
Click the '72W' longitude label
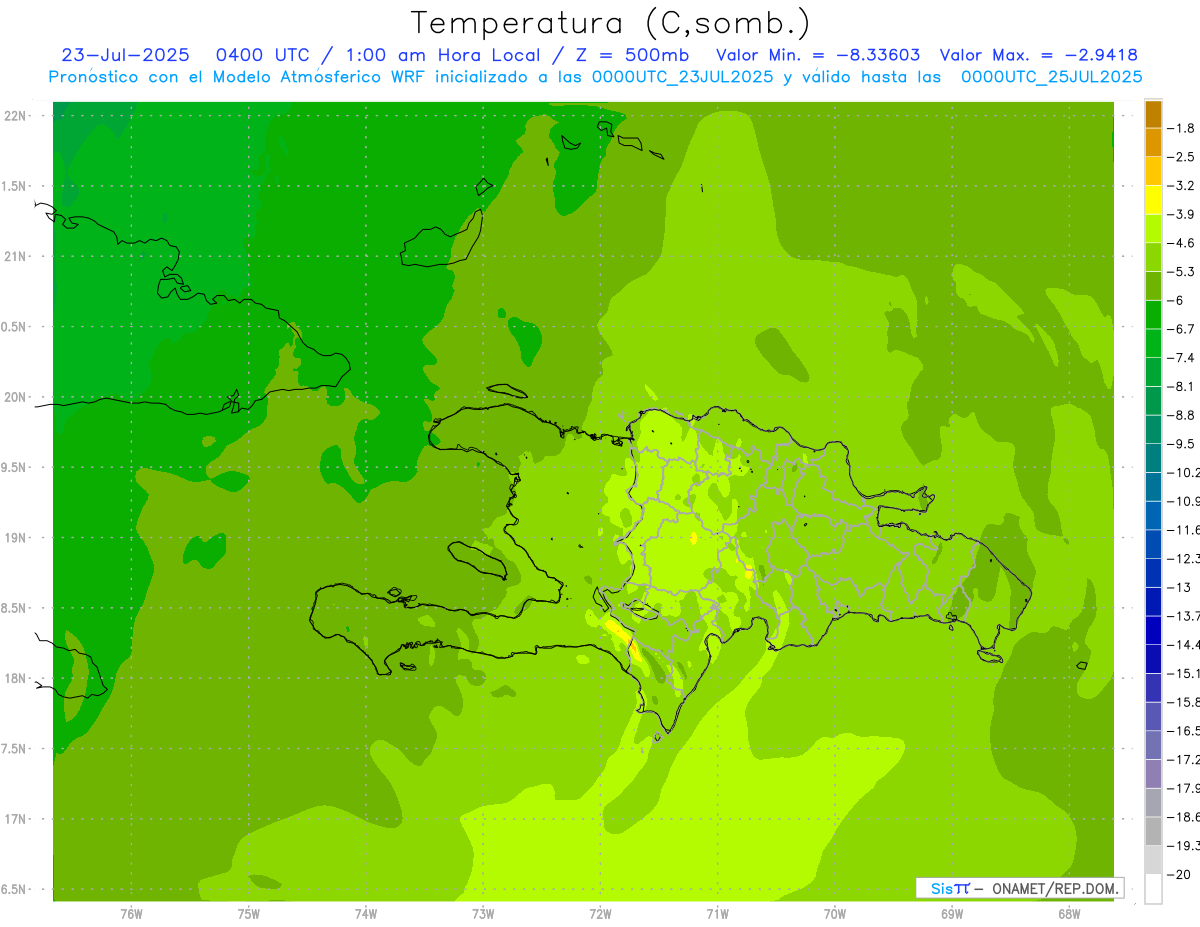[600, 913]
